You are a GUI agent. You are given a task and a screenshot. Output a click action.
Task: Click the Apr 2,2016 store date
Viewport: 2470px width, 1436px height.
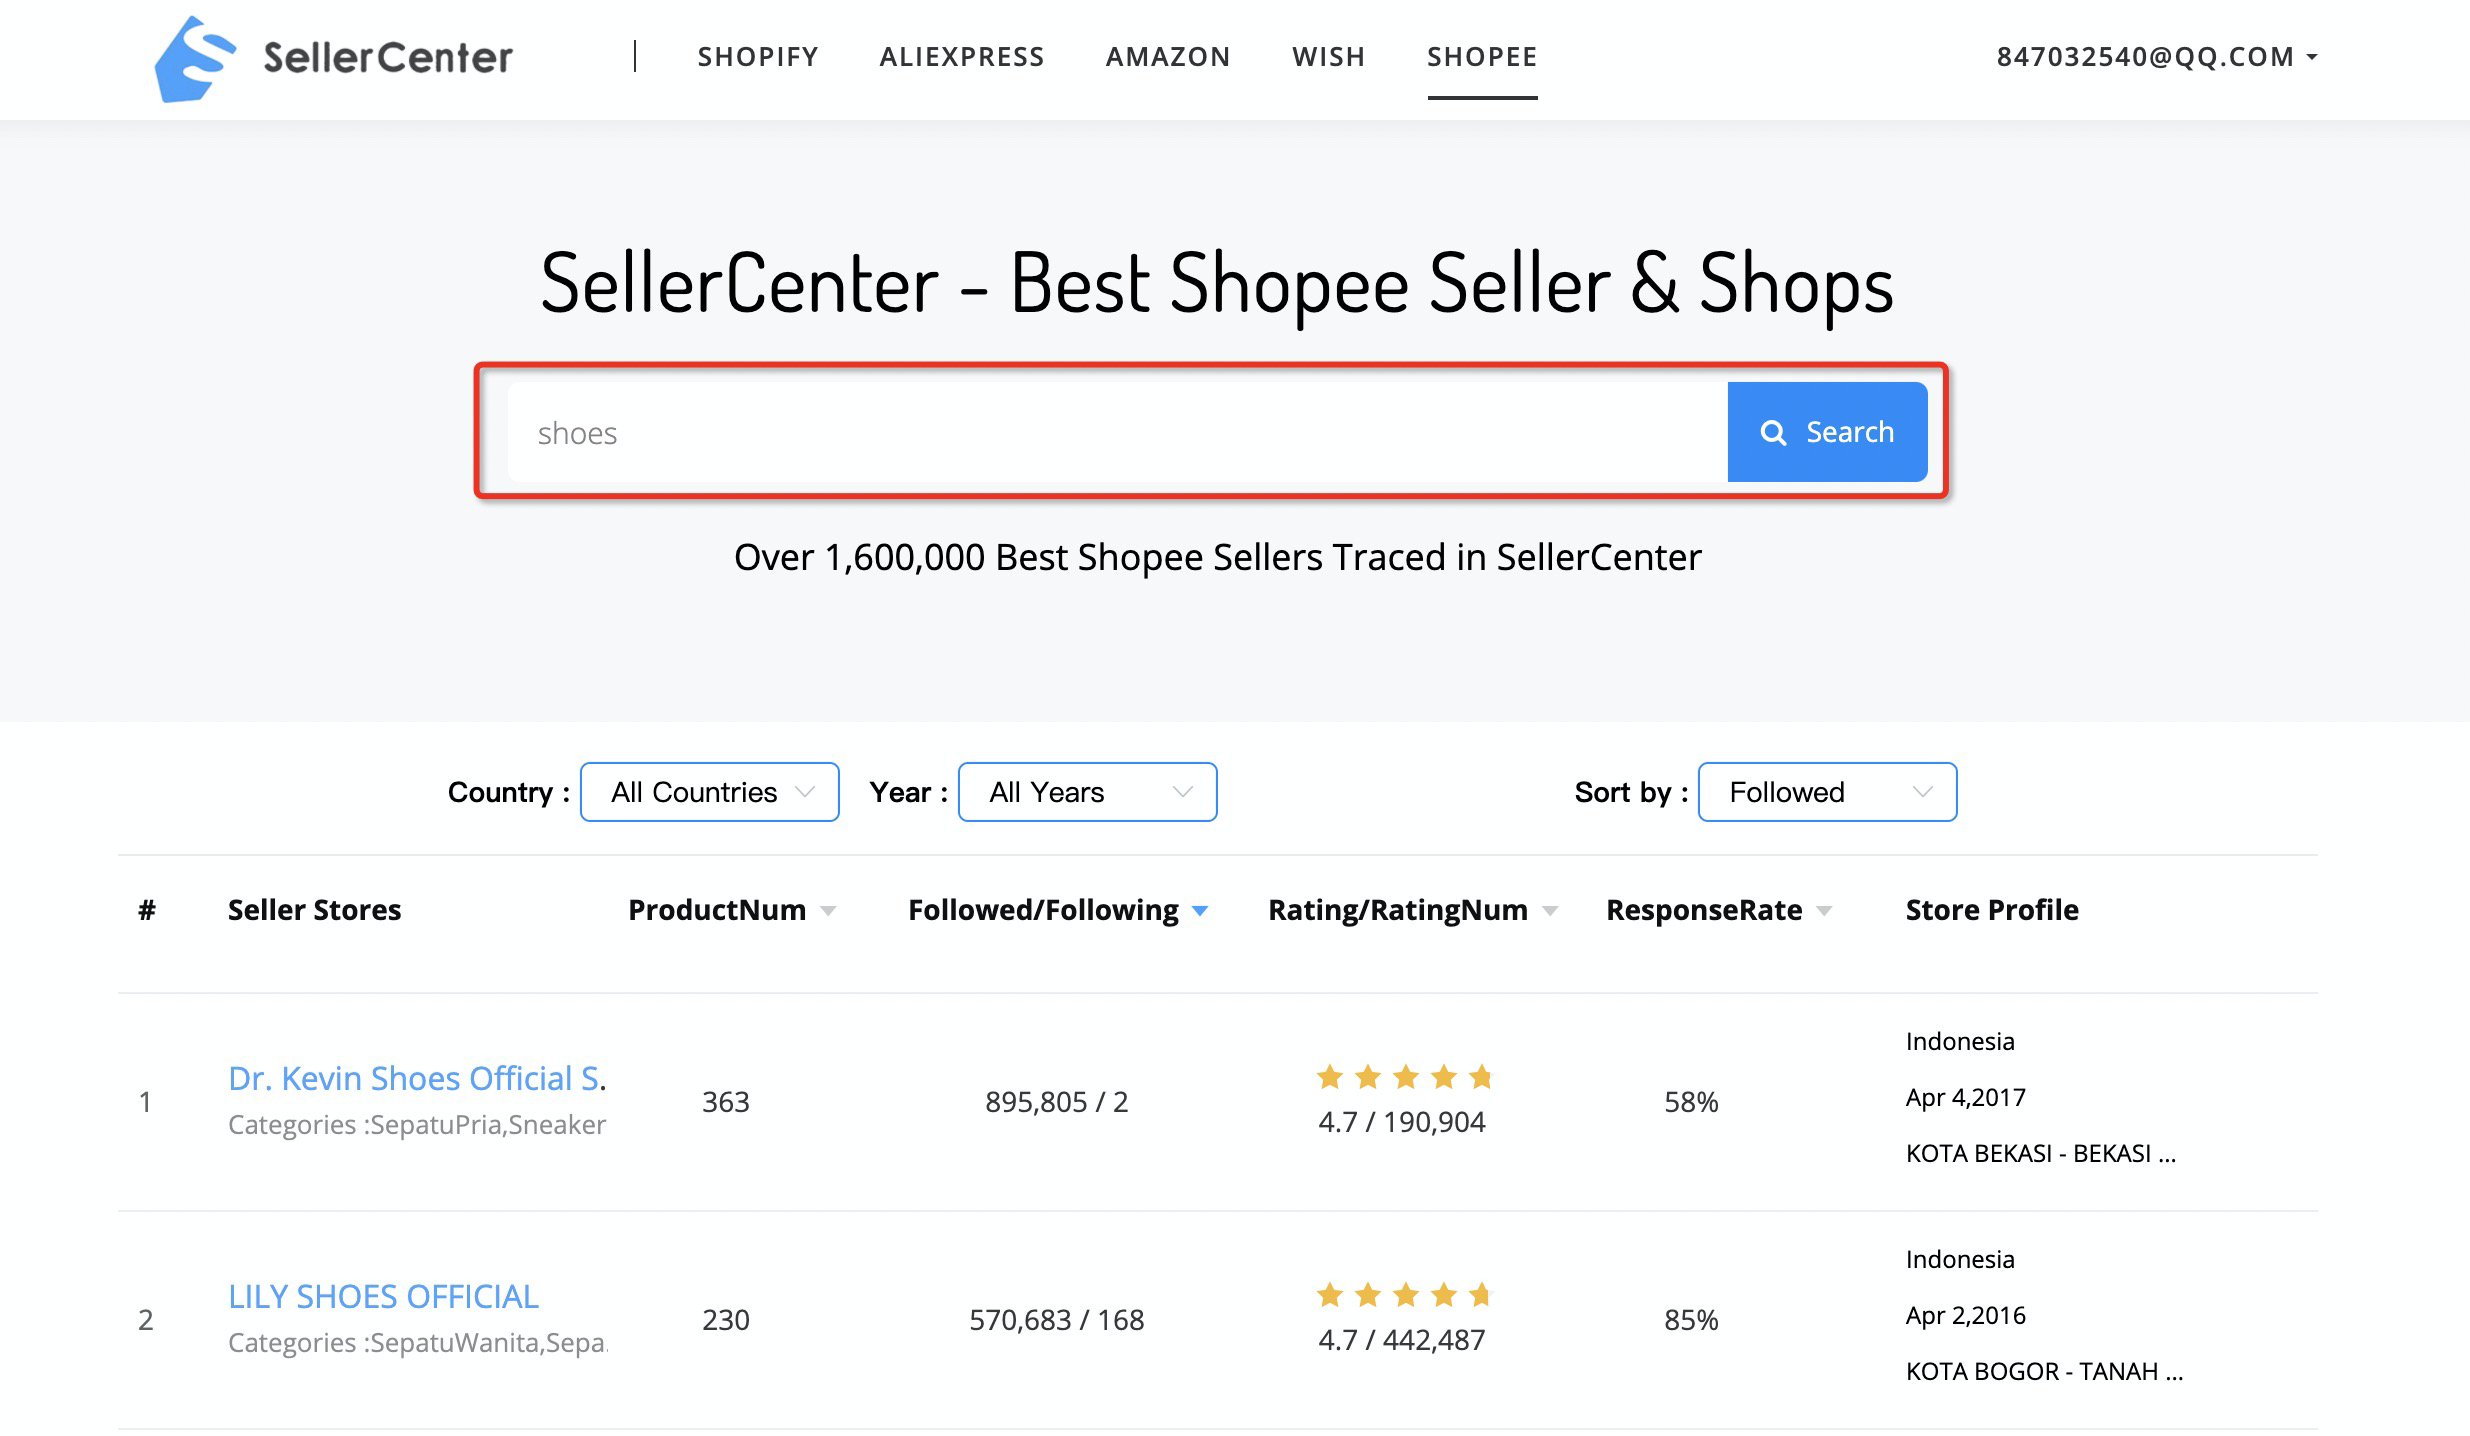[x=1966, y=1316]
